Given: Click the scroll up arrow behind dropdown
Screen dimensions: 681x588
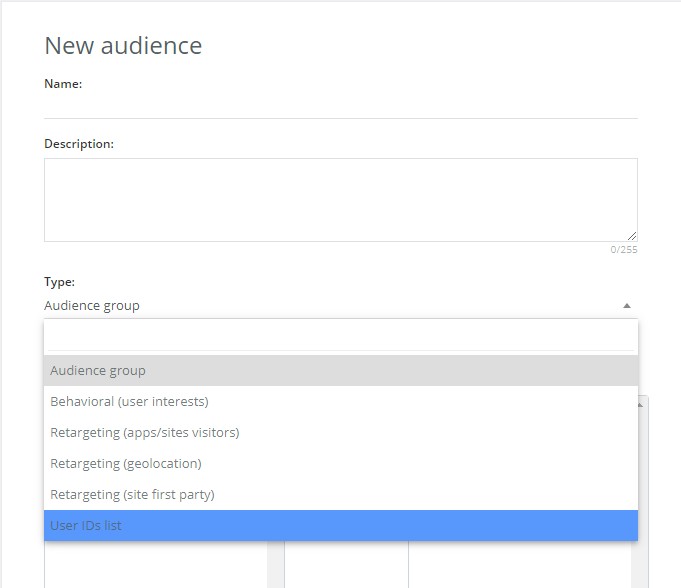Looking at the screenshot, I should (x=640, y=405).
